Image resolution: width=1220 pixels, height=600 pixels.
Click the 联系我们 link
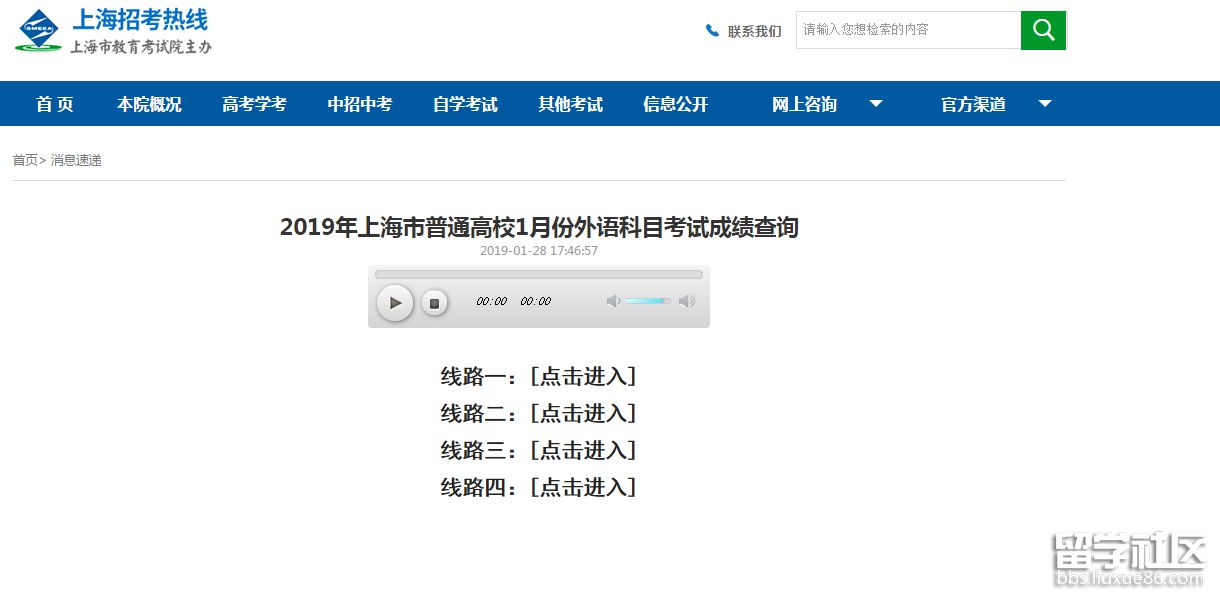click(x=754, y=31)
